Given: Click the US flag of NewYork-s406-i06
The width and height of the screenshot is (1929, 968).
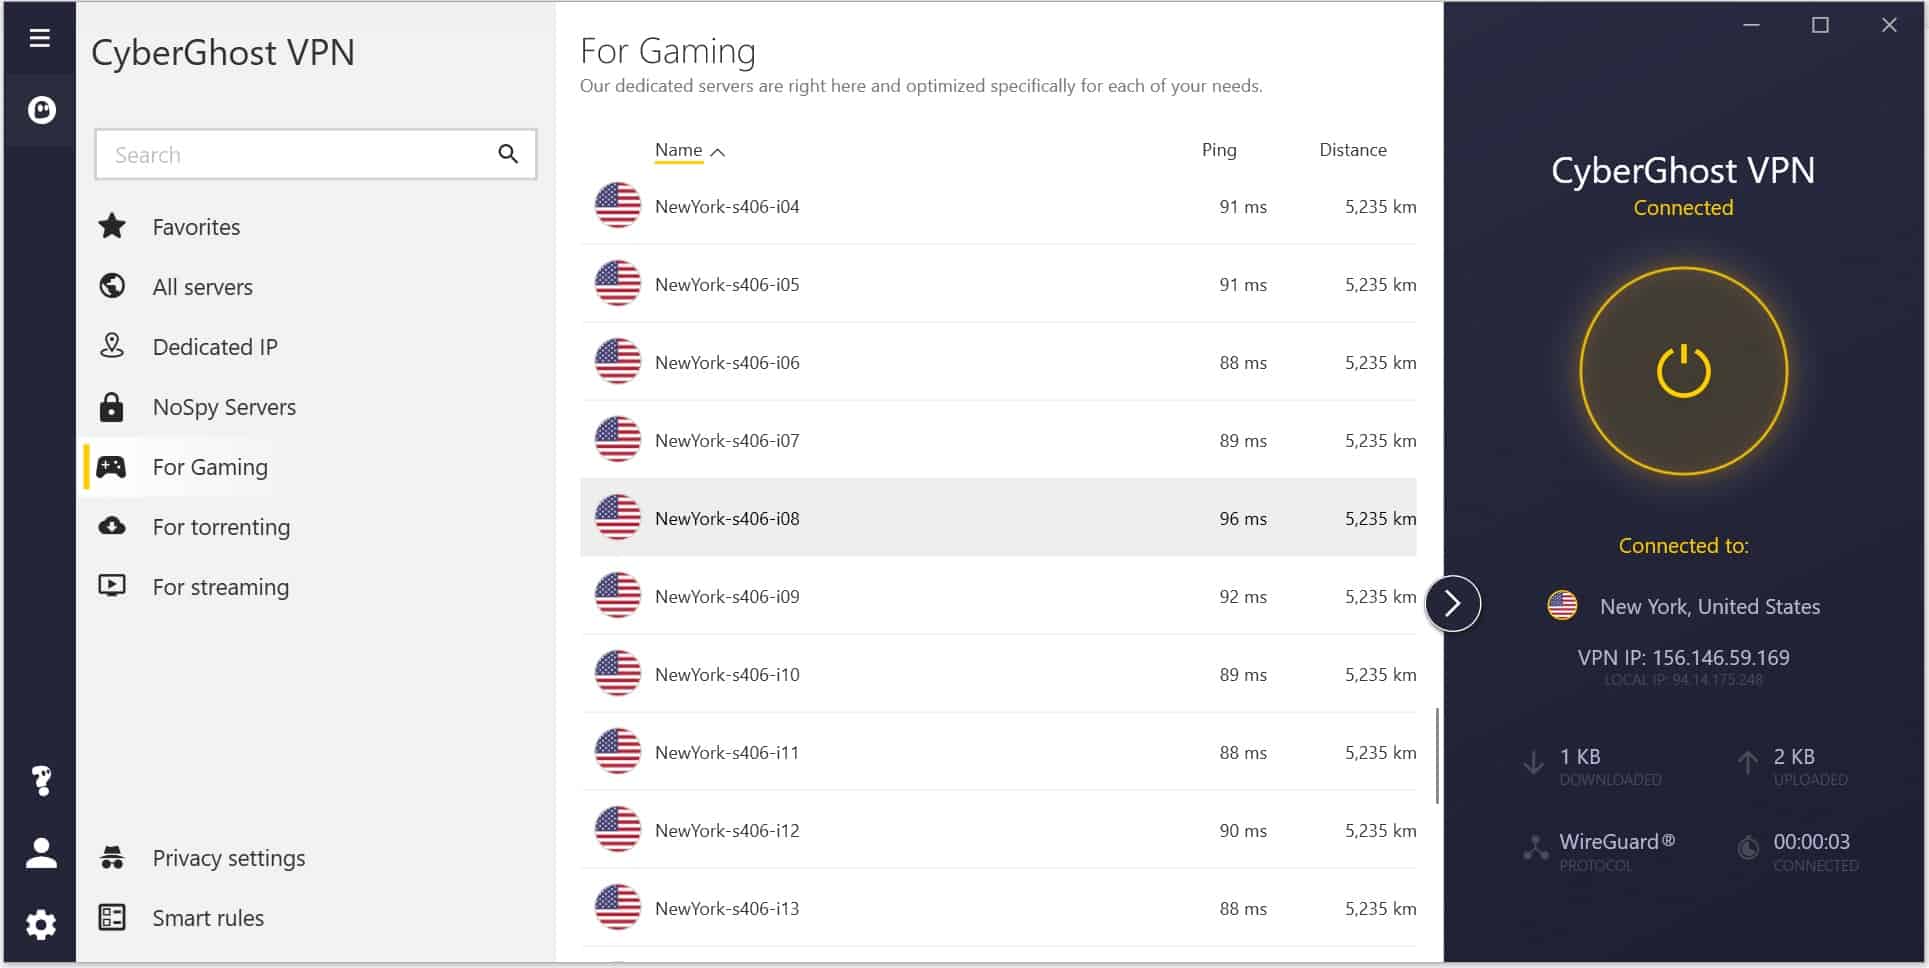Looking at the screenshot, I should (x=617, y=362).
